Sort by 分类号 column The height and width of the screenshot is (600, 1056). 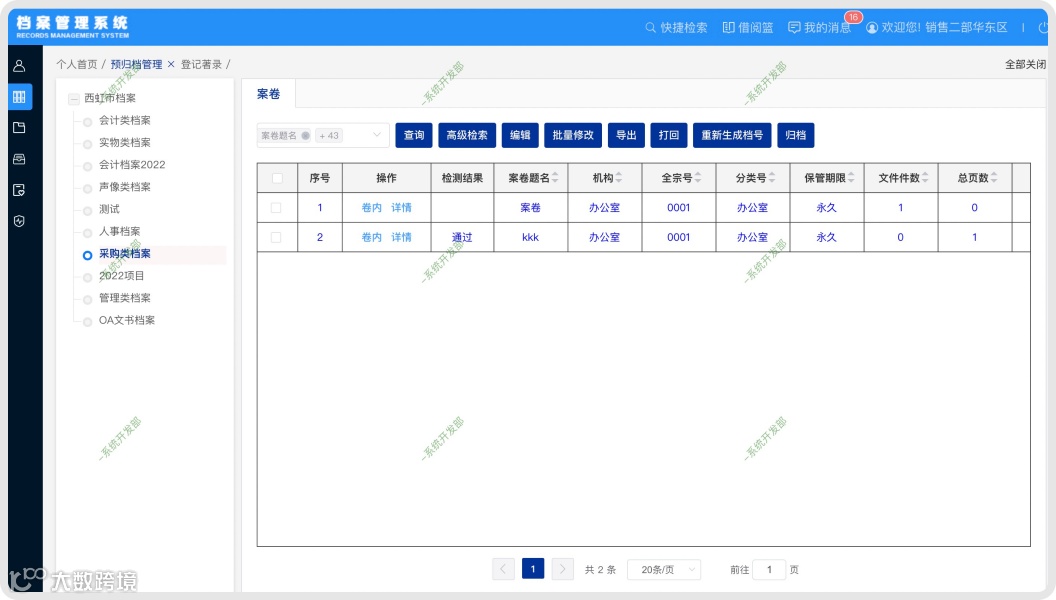[x=772, y=178]
